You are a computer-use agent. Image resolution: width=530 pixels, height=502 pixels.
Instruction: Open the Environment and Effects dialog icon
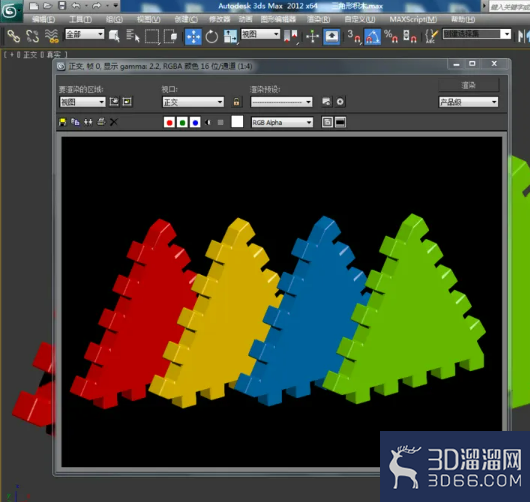[340, 102]
